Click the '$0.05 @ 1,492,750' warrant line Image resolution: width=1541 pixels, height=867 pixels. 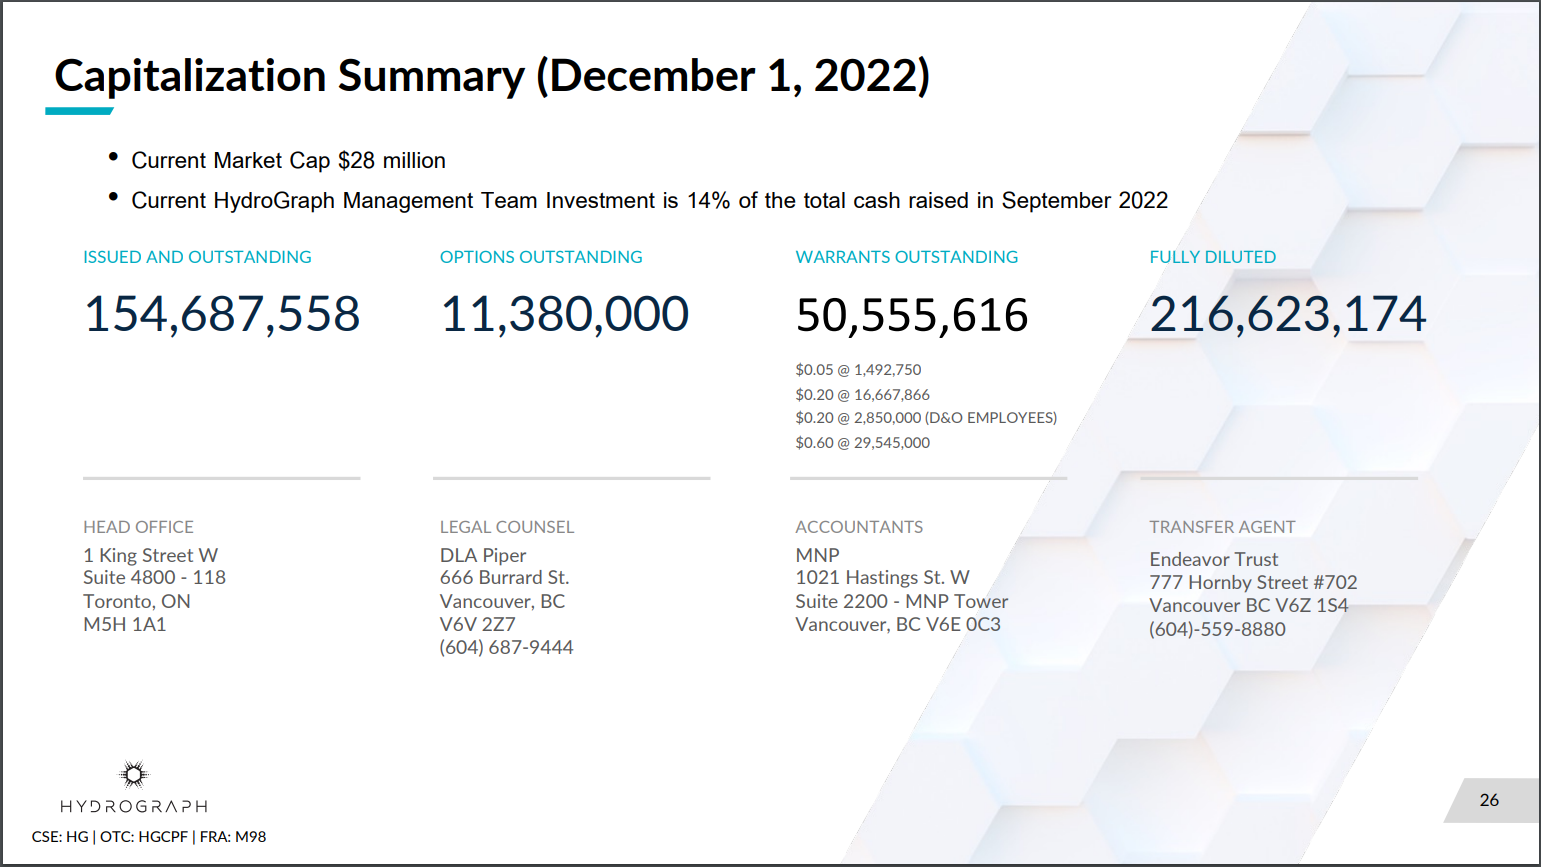pyautogui.click(x=858, y=370)
